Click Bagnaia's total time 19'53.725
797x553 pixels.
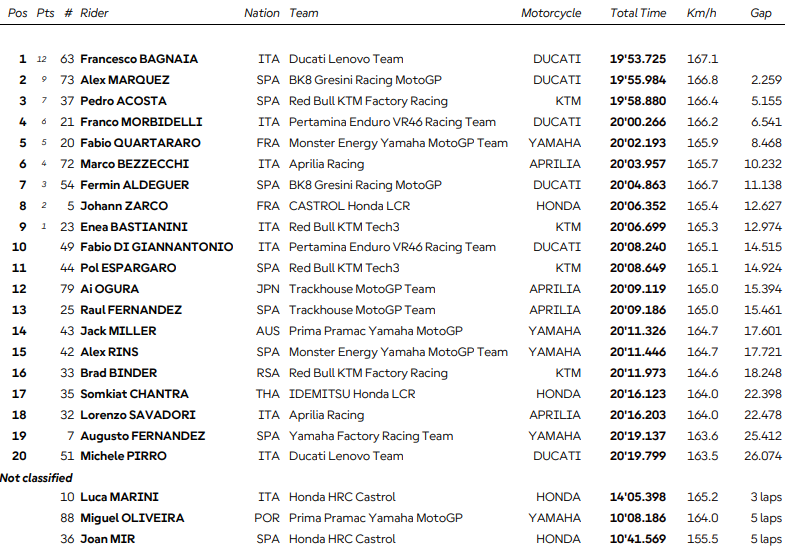[638, 59]
